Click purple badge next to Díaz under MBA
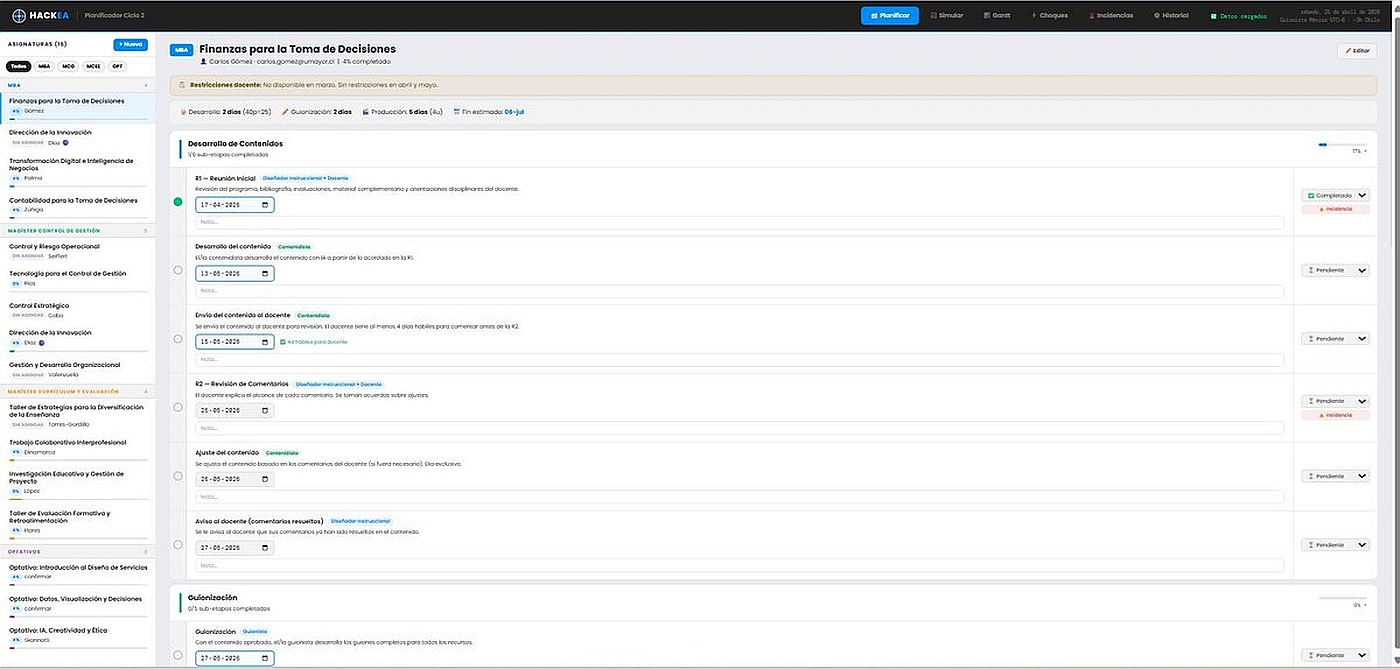 [68, 143]
